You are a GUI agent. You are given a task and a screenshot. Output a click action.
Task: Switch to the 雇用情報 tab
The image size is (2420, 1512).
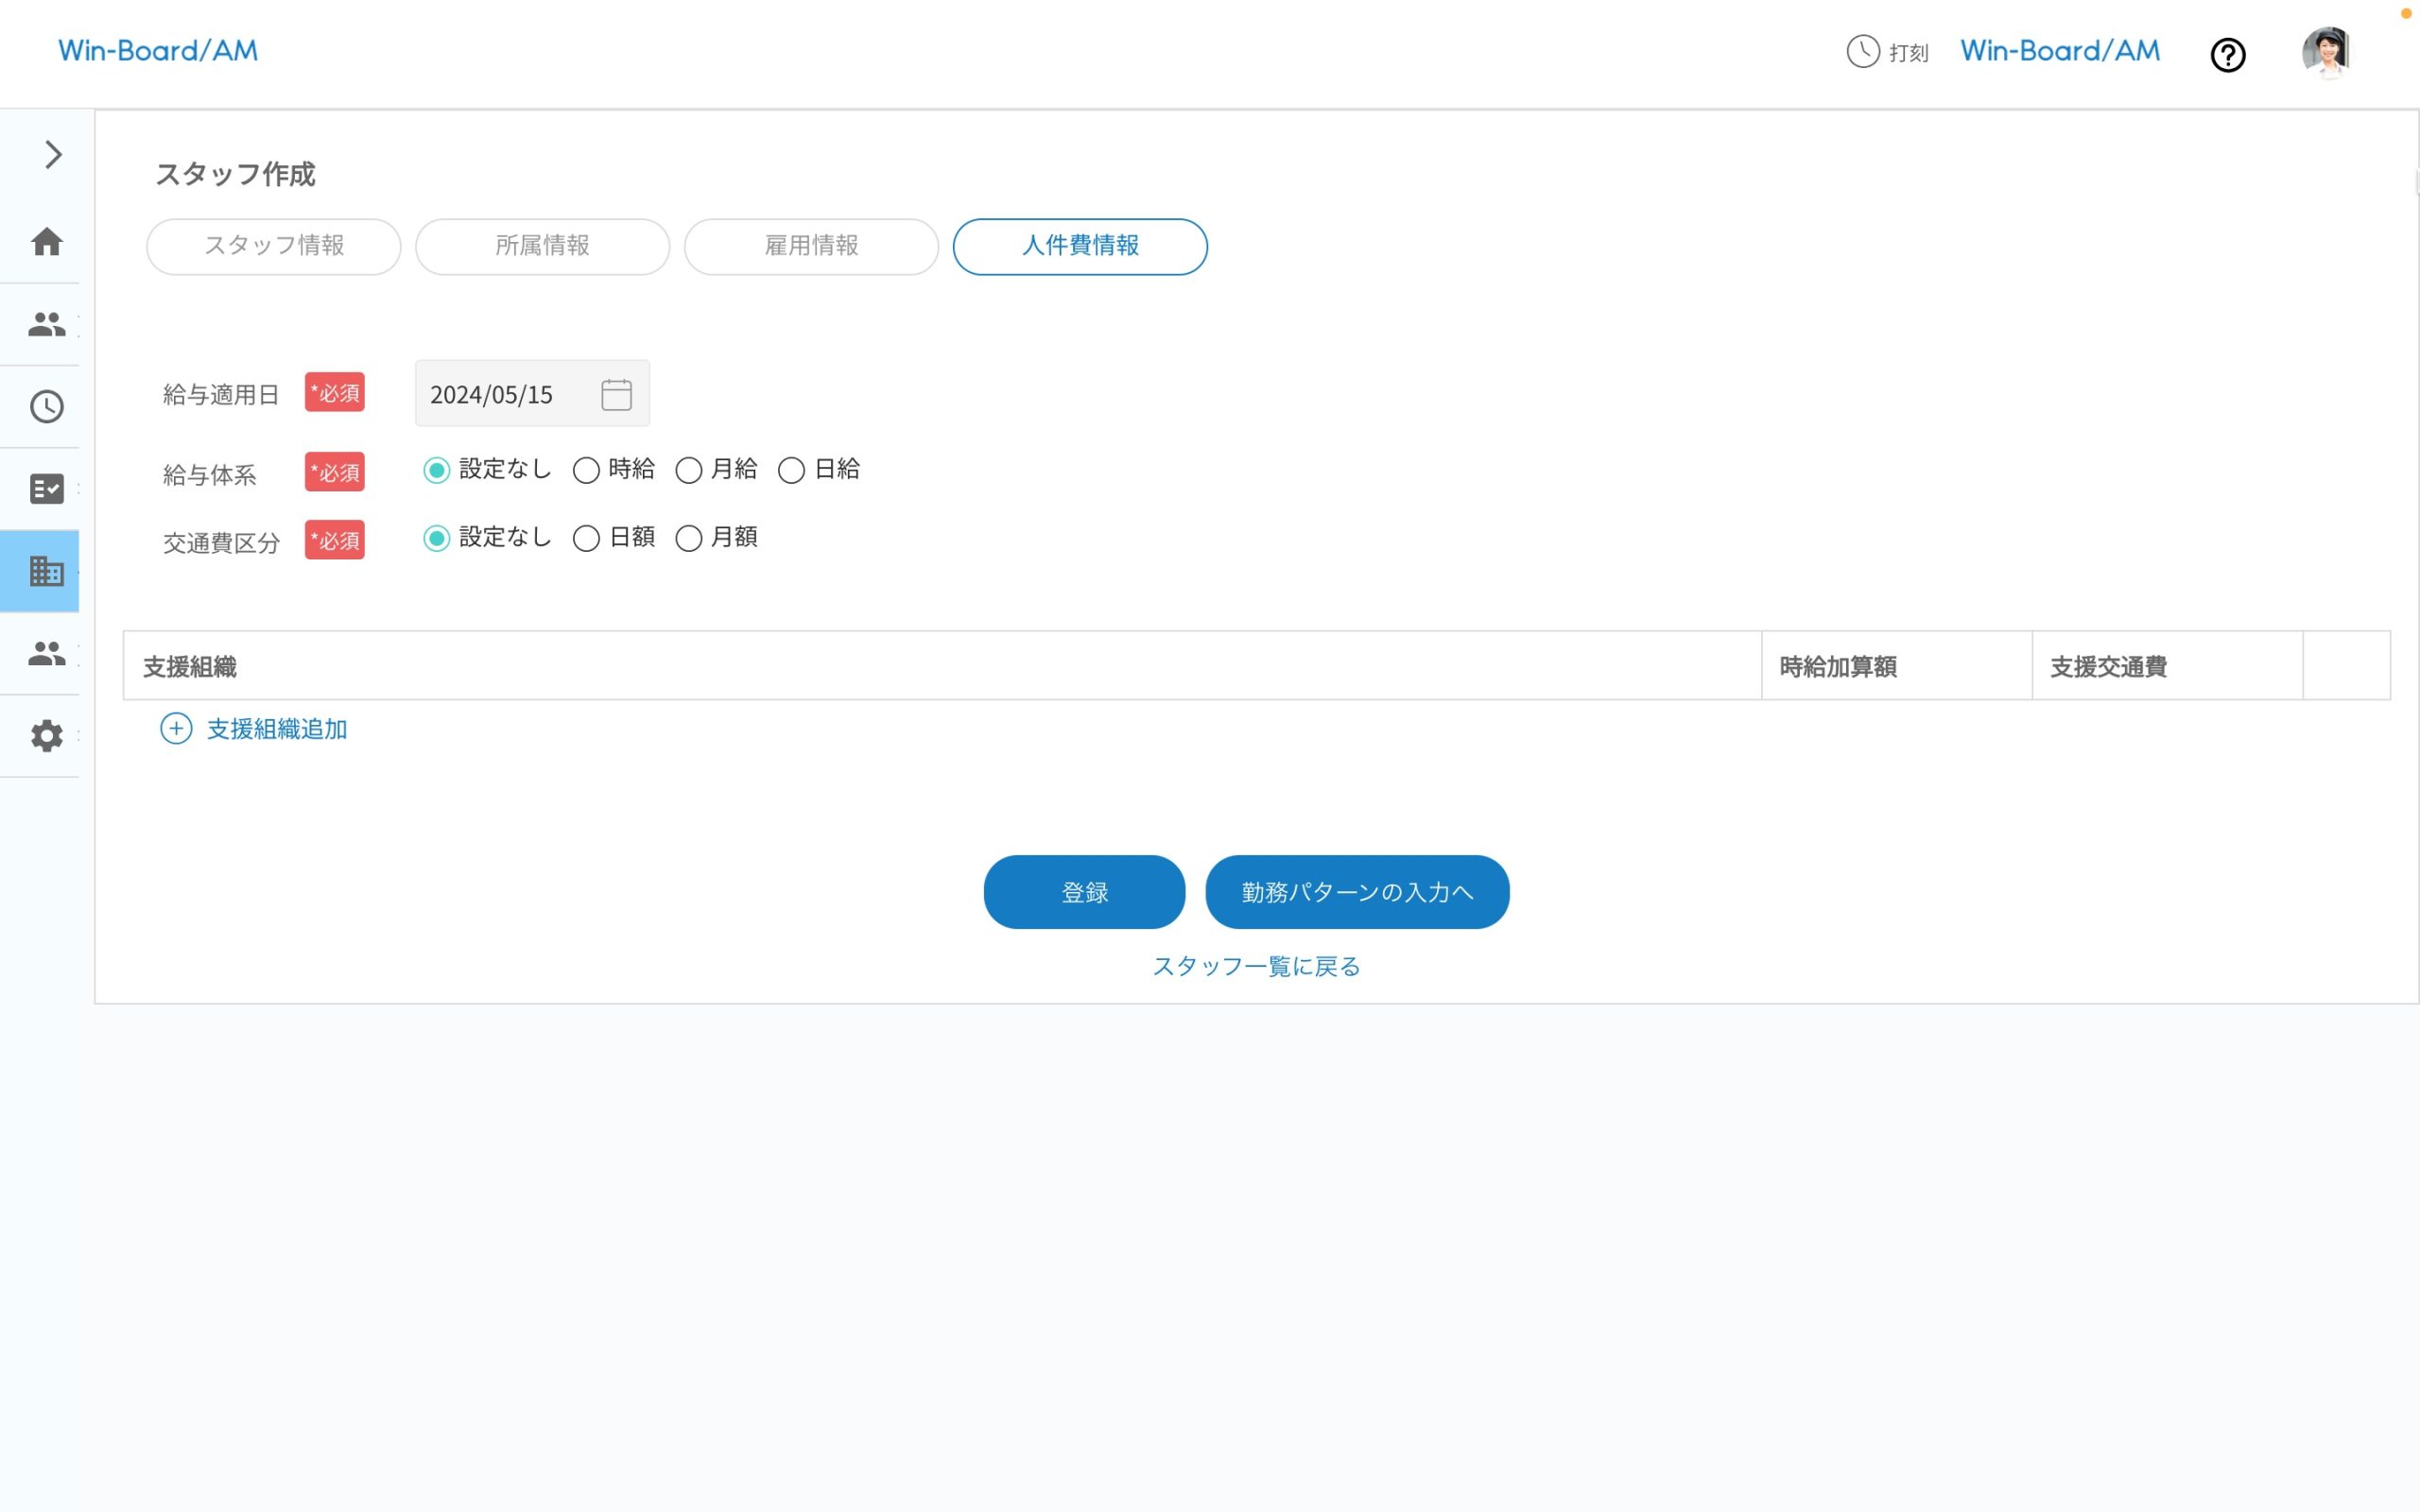[x=811, y=246]
